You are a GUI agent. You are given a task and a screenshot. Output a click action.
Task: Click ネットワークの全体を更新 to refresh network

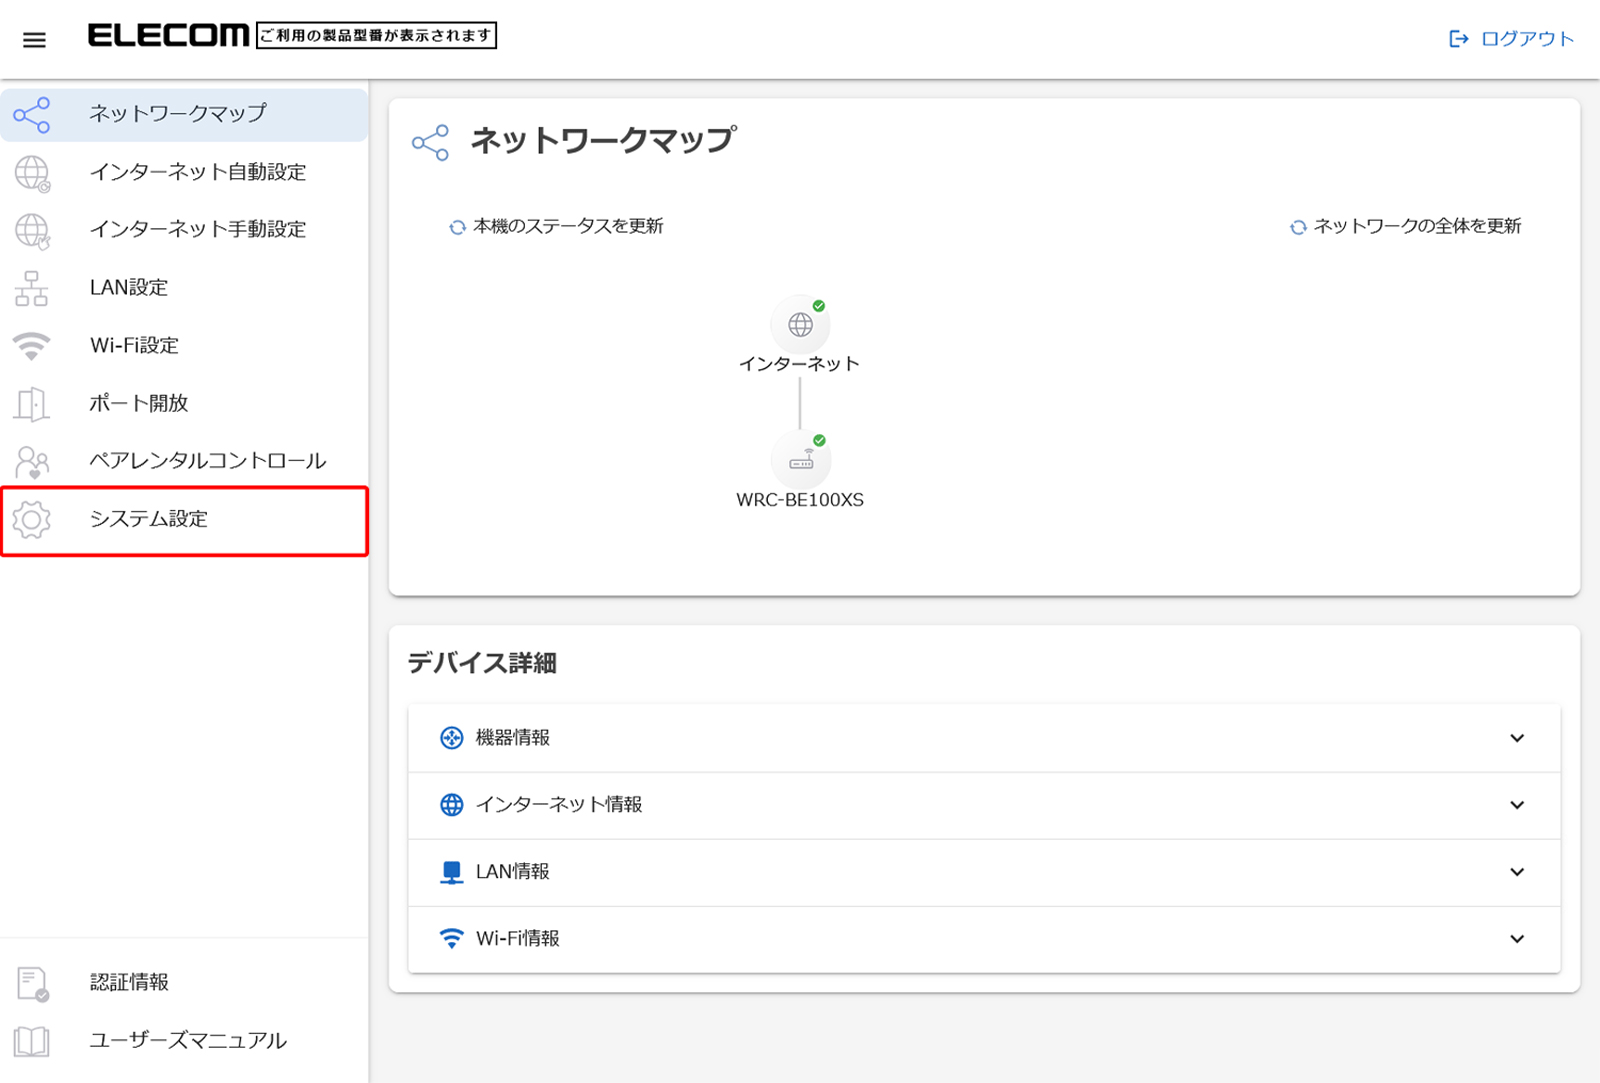(1406, 227)
